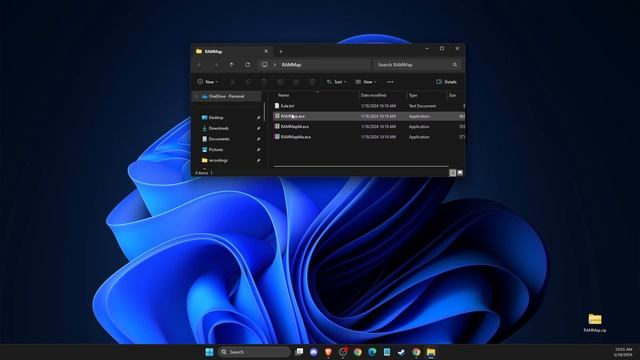Expand the address bar chevron before RAMMap
Viewport: 640px width, 360px height.
pos(275,64)
